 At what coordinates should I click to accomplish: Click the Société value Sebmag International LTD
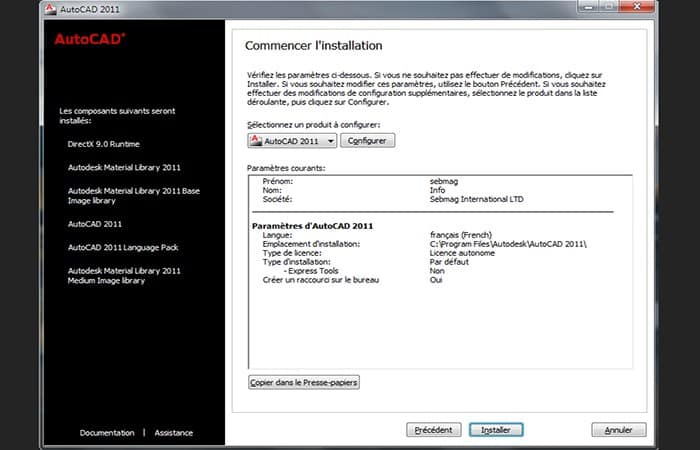[x=476, y=199]
